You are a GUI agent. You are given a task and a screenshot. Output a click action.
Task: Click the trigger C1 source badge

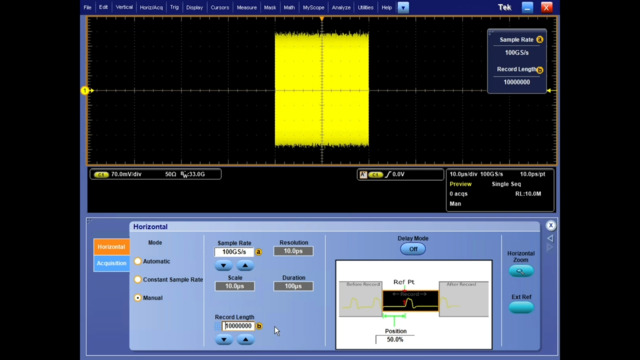(x=376, y=174)
